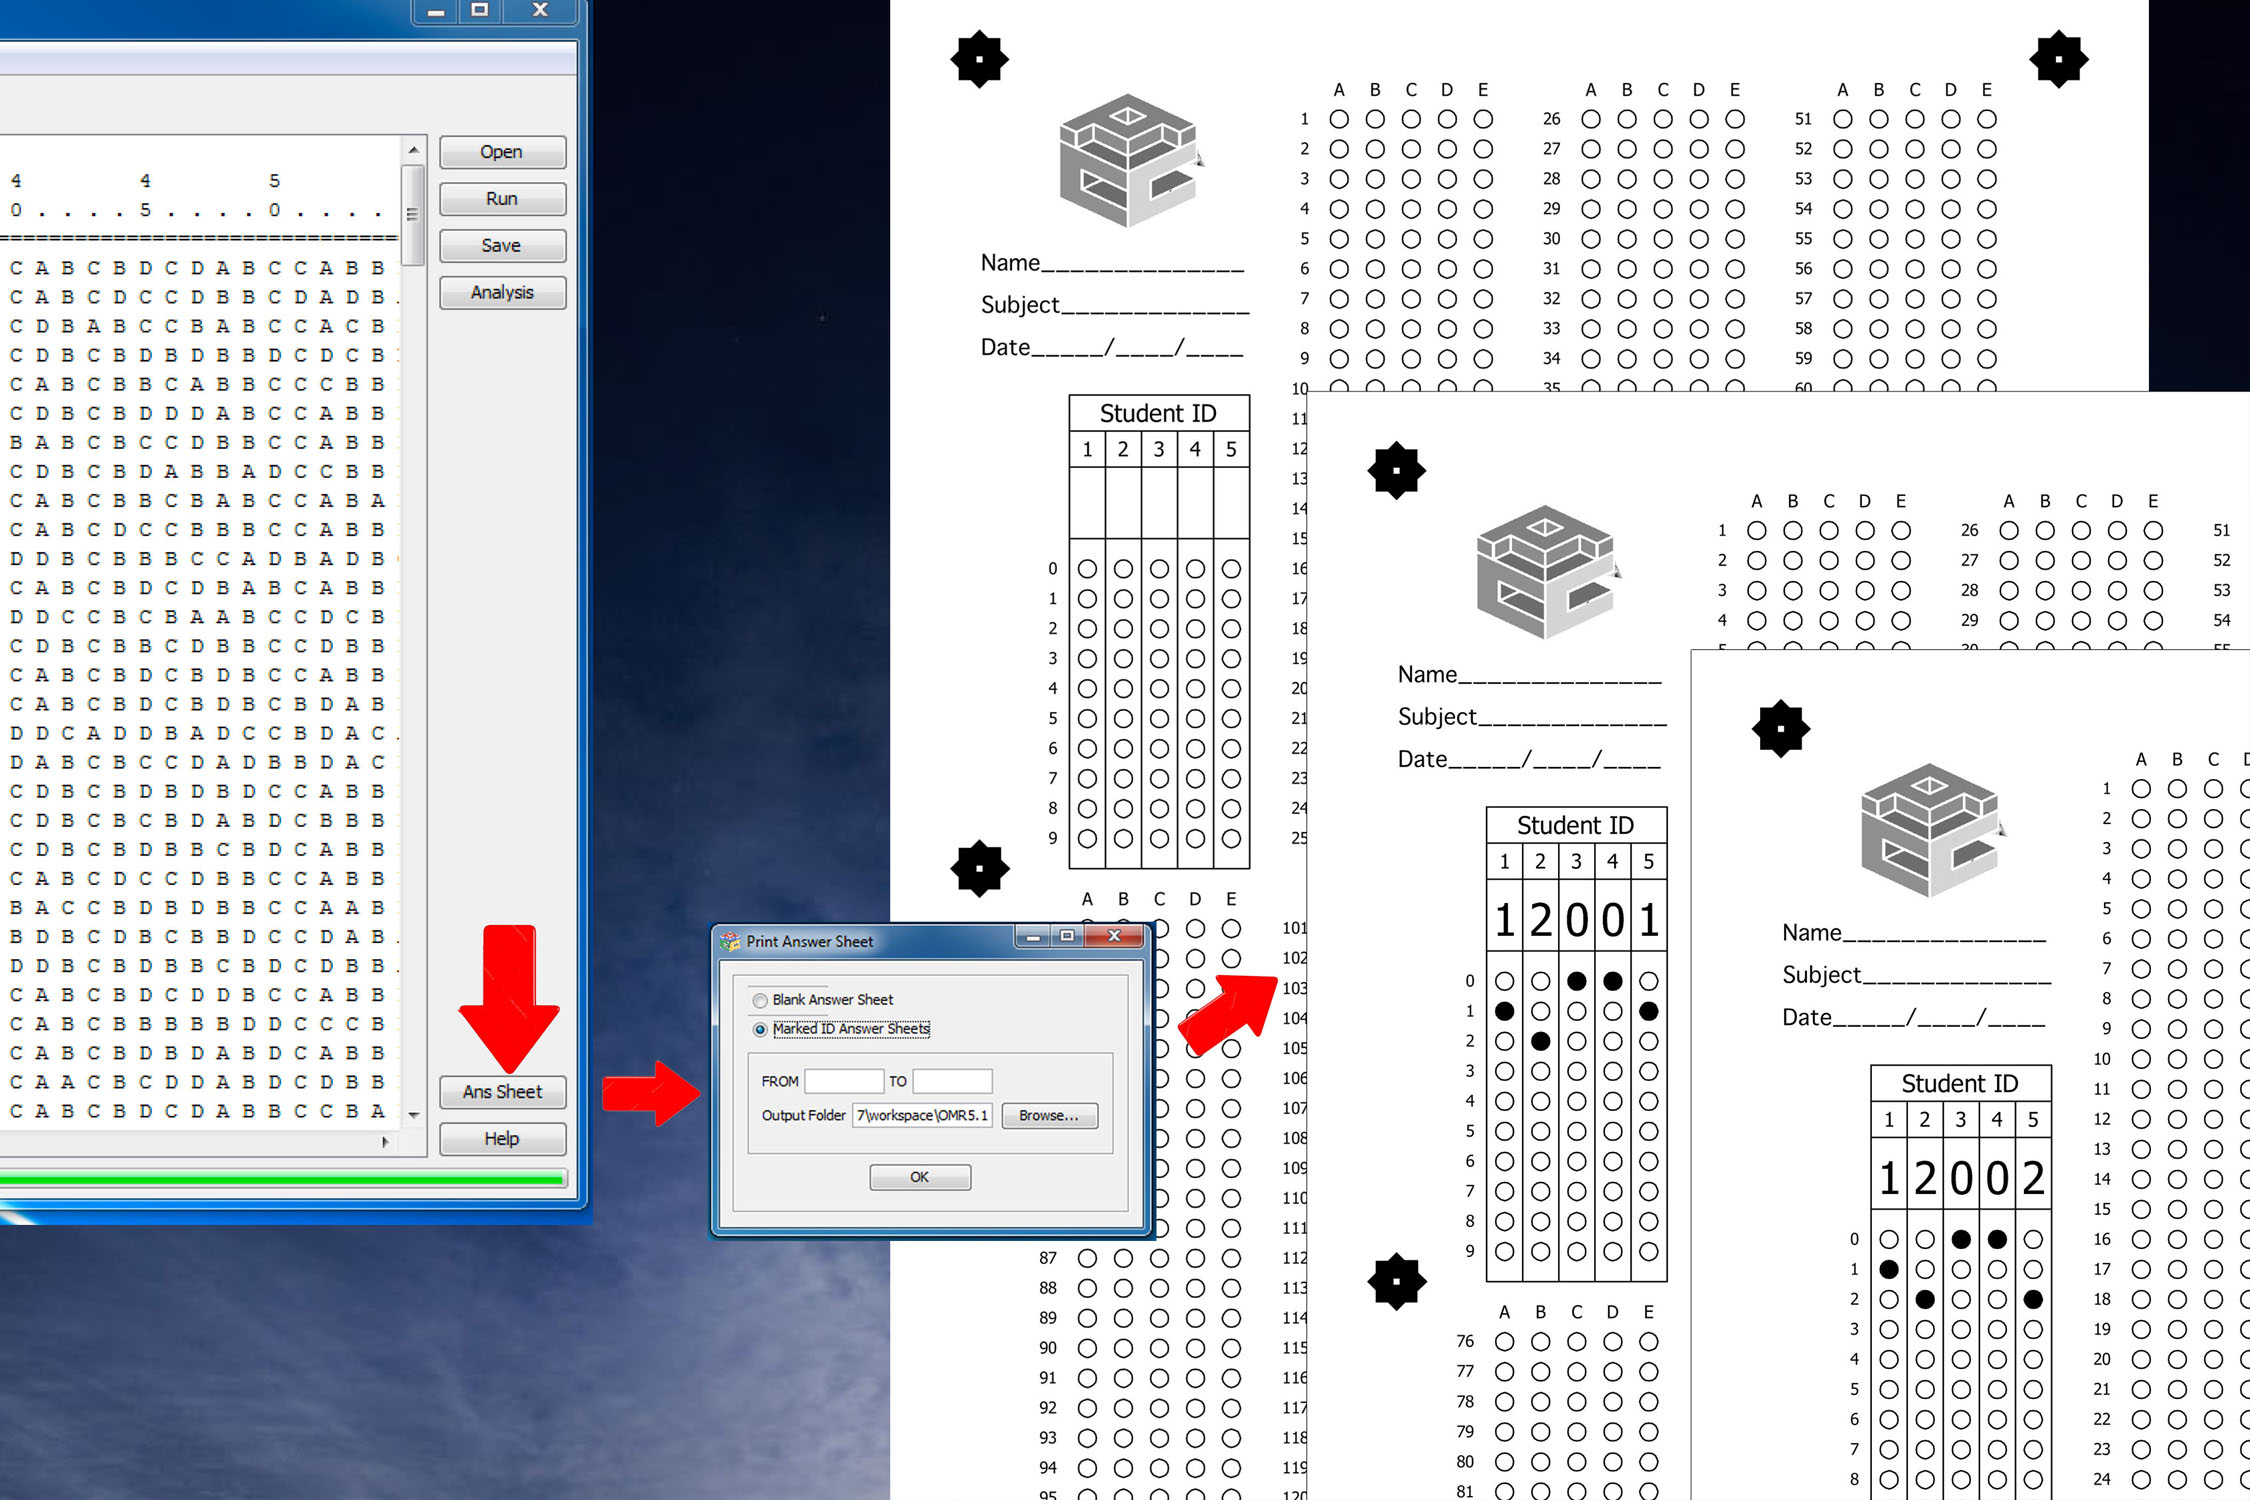Click the Print Answer Sheet dialog title icon
The height and width of the screenshot is (1500, 2250).
click(x=731, y=941)
